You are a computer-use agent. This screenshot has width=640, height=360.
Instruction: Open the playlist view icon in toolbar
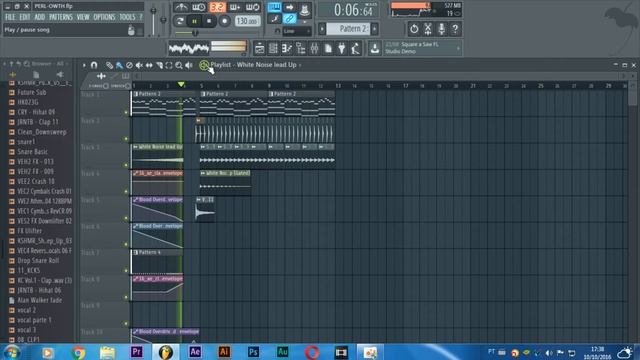(260, 49)
